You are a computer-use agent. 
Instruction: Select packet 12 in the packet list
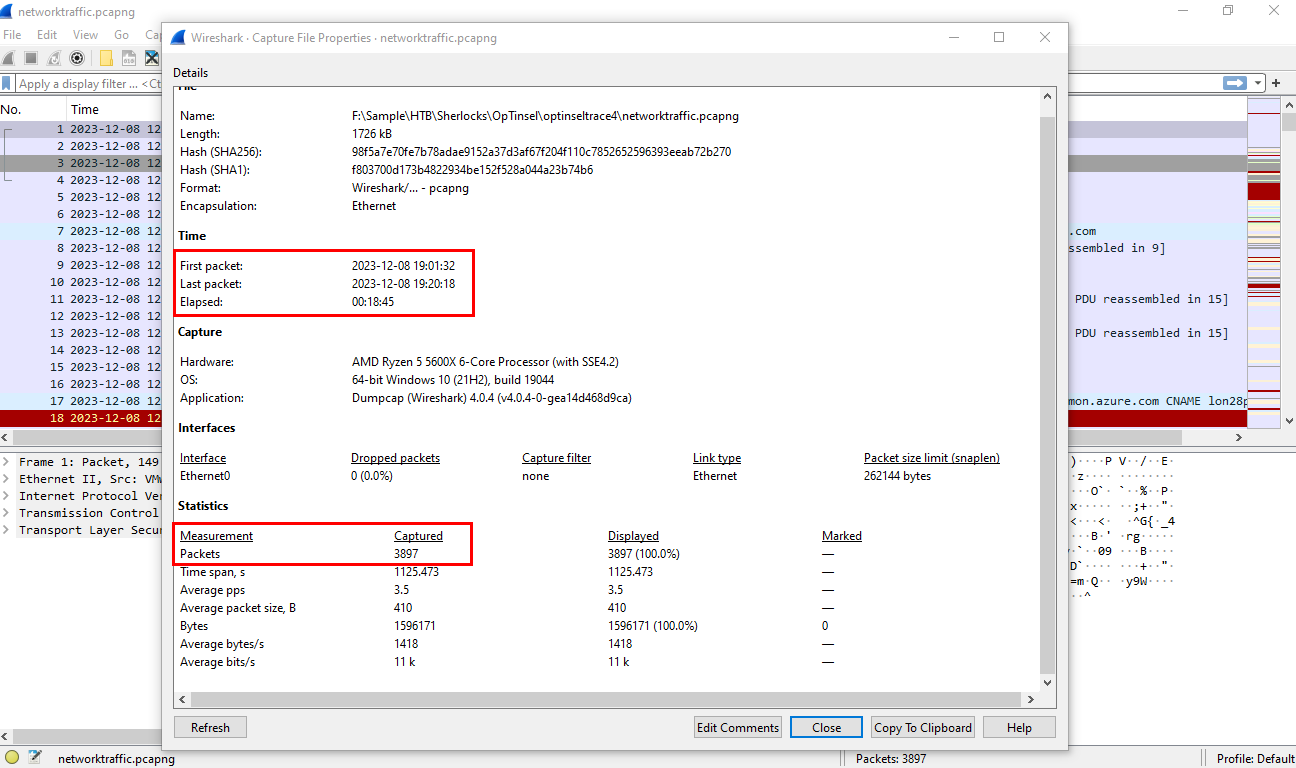coord(80,316)
